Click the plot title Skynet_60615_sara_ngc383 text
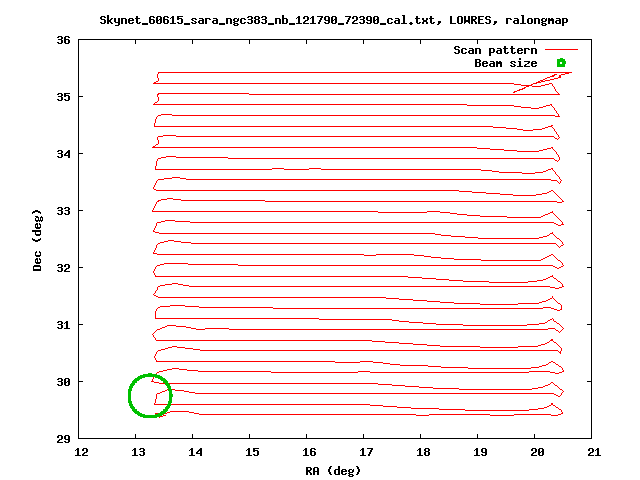Screen dimensions: 640x480 point(333,20)
